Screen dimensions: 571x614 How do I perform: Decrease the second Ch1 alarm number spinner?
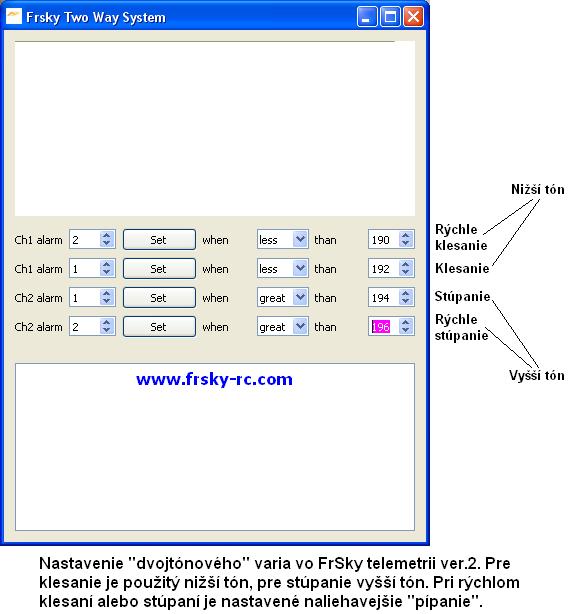pyautogui.click(x=106, y=273)
